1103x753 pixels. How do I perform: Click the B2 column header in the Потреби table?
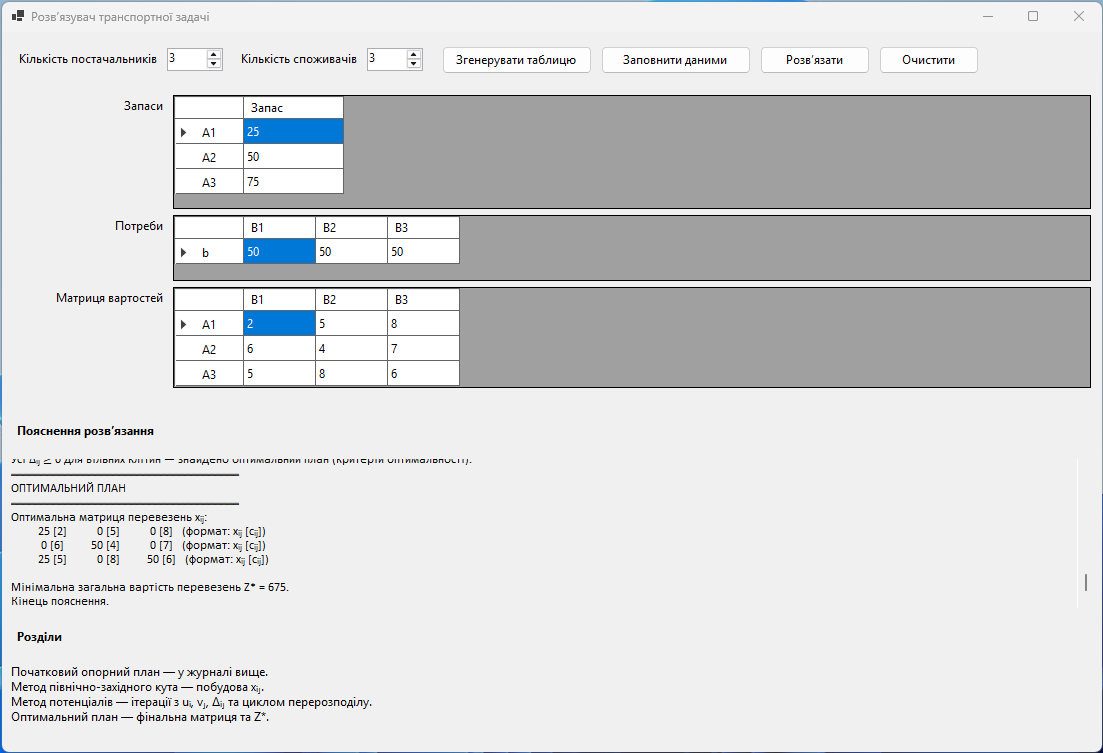click(351, 228)
